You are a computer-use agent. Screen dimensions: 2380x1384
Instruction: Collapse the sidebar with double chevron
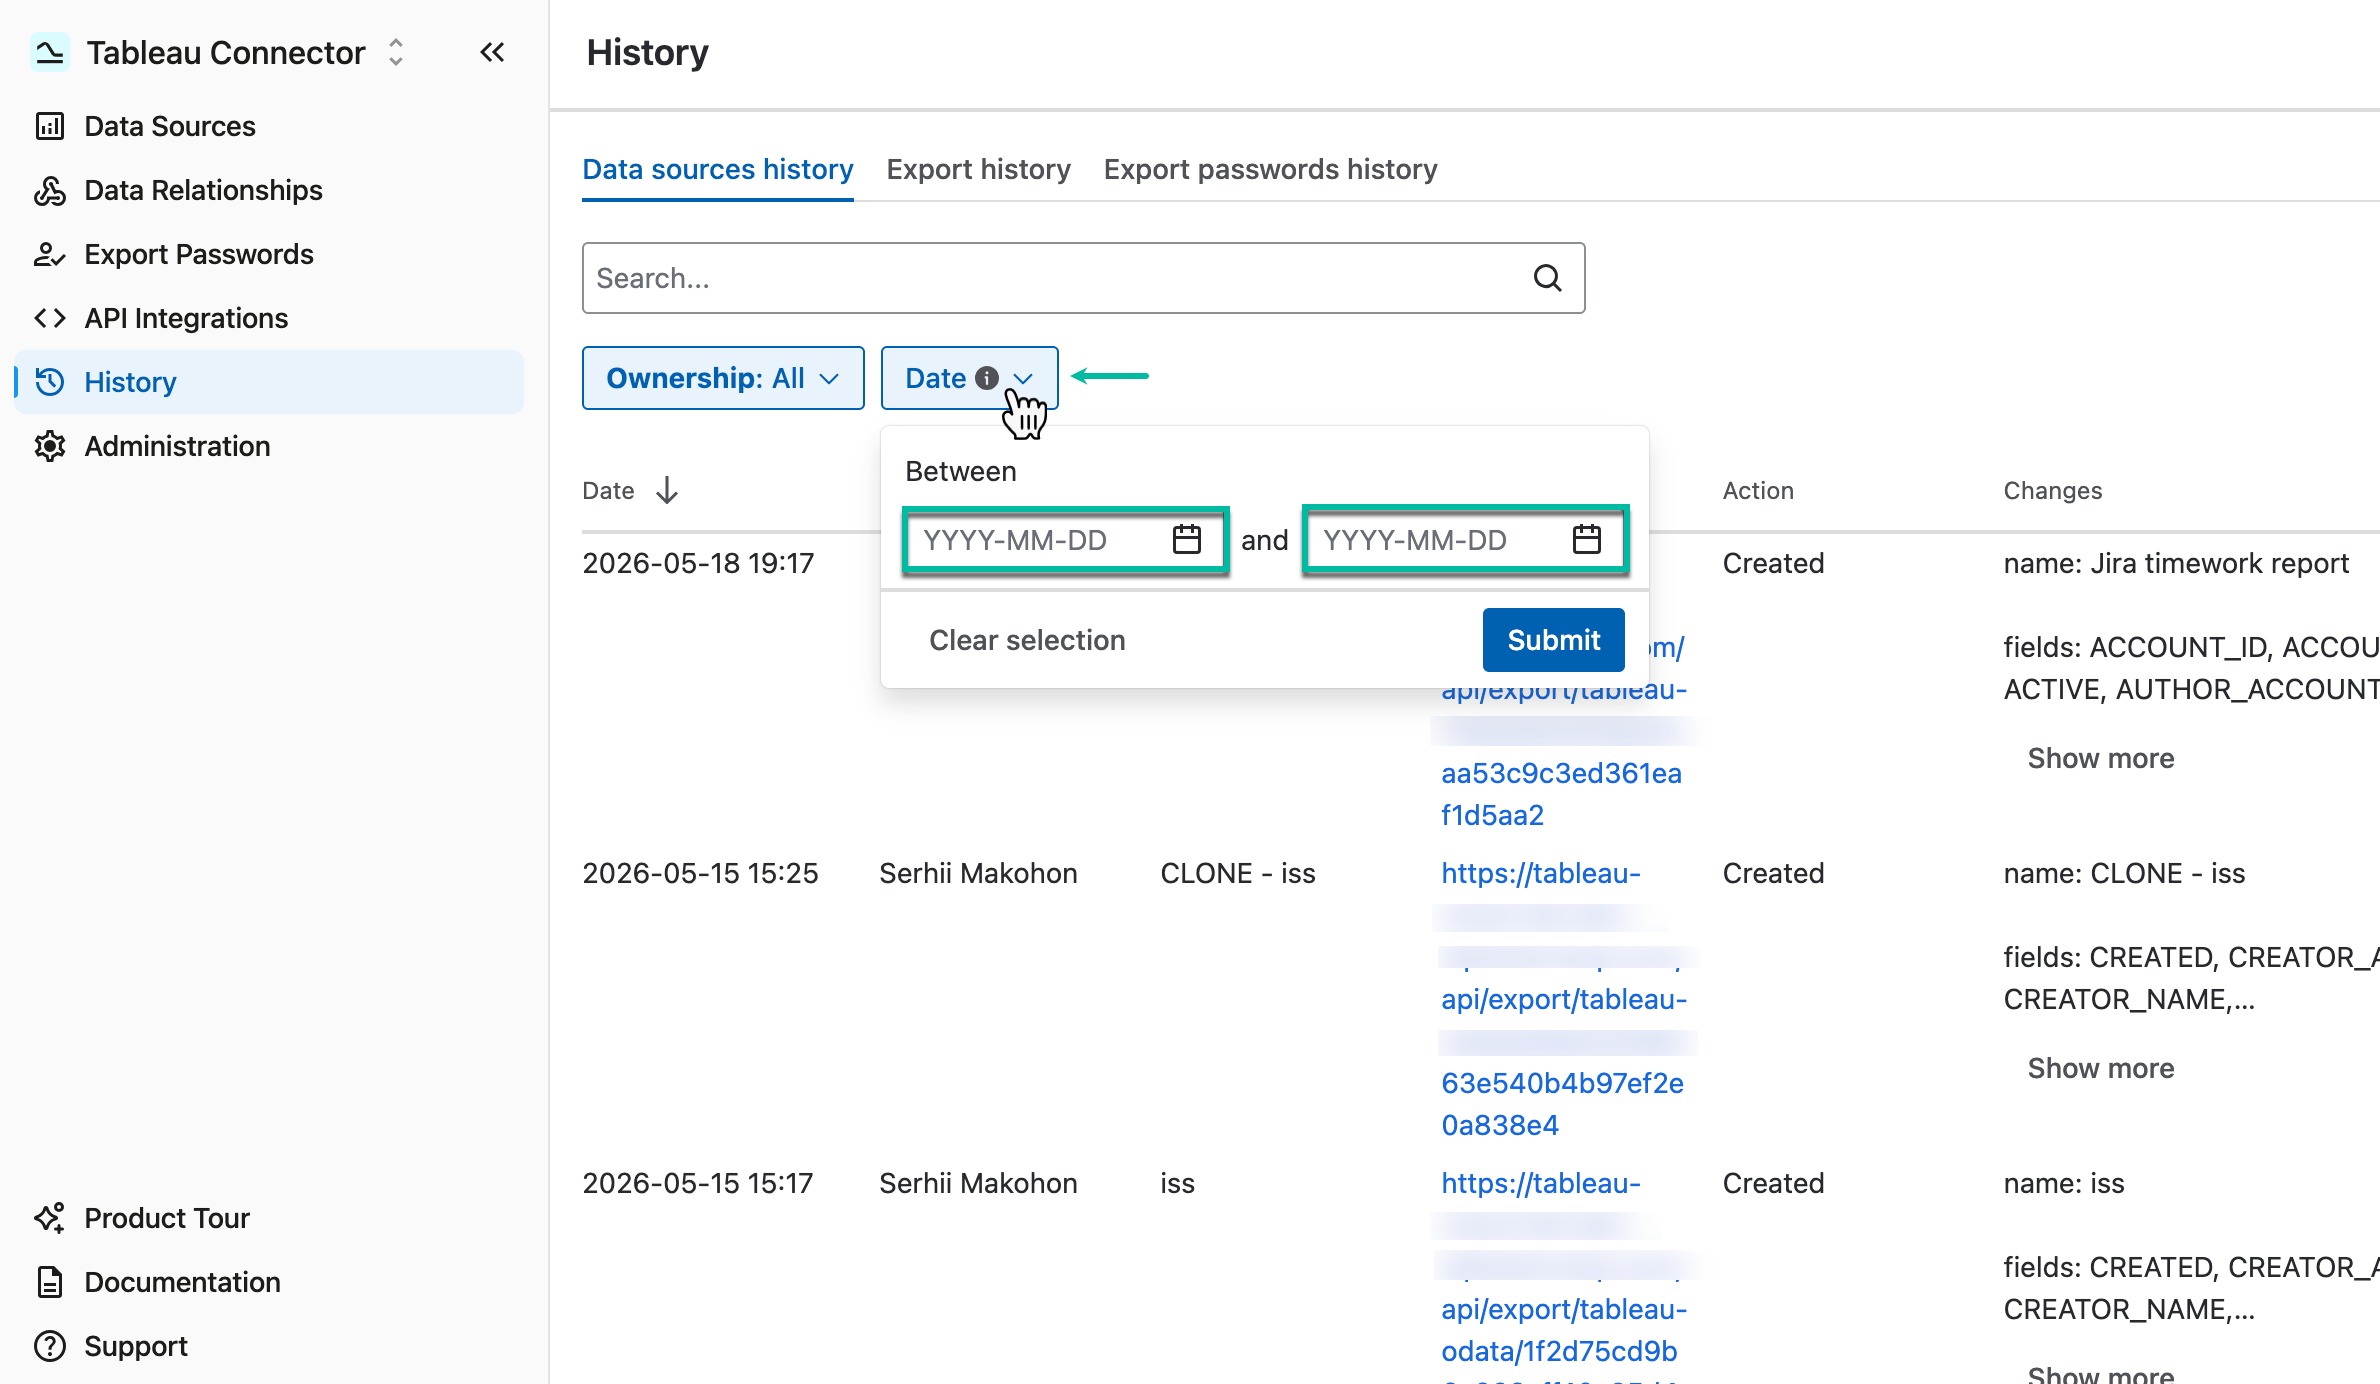pyautogui.click(x=492, y=52)
